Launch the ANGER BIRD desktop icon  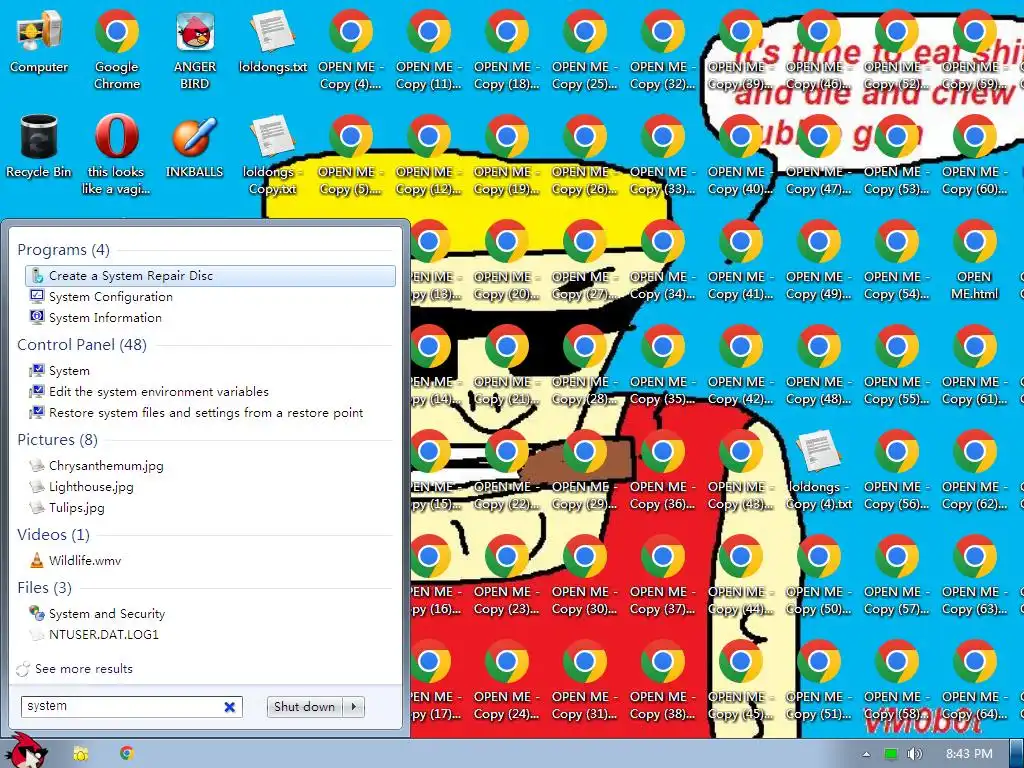click(x=195, y=49)
